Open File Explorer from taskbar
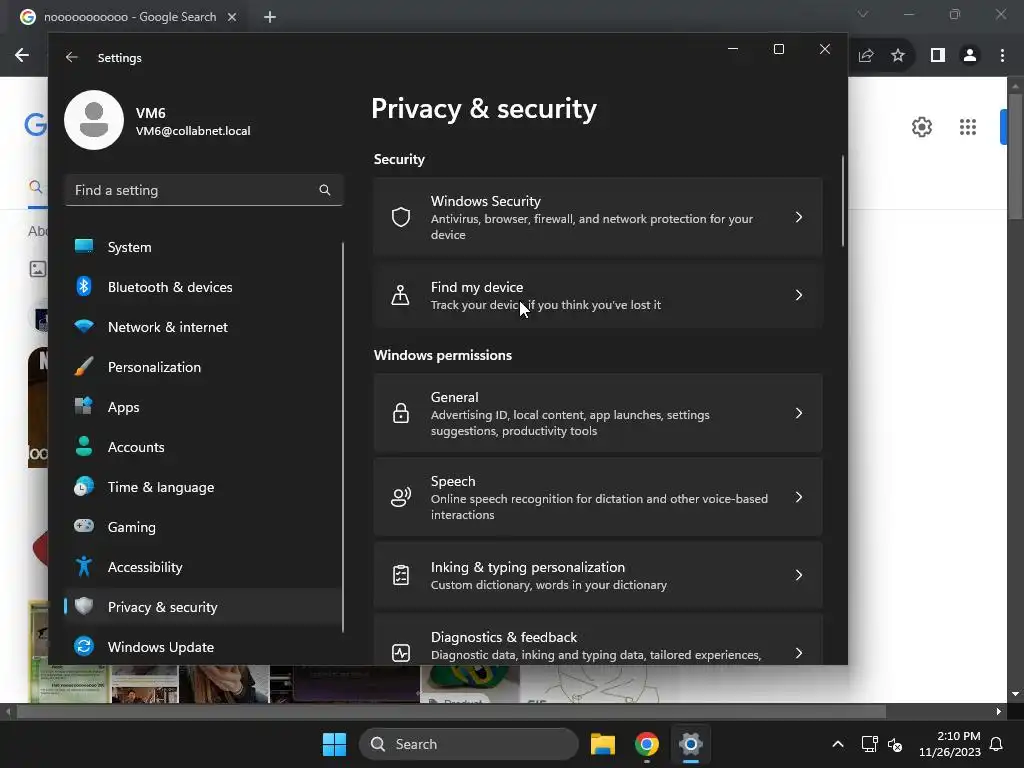Viewport: 1024px width, 768px height. [x=603, y=744]
